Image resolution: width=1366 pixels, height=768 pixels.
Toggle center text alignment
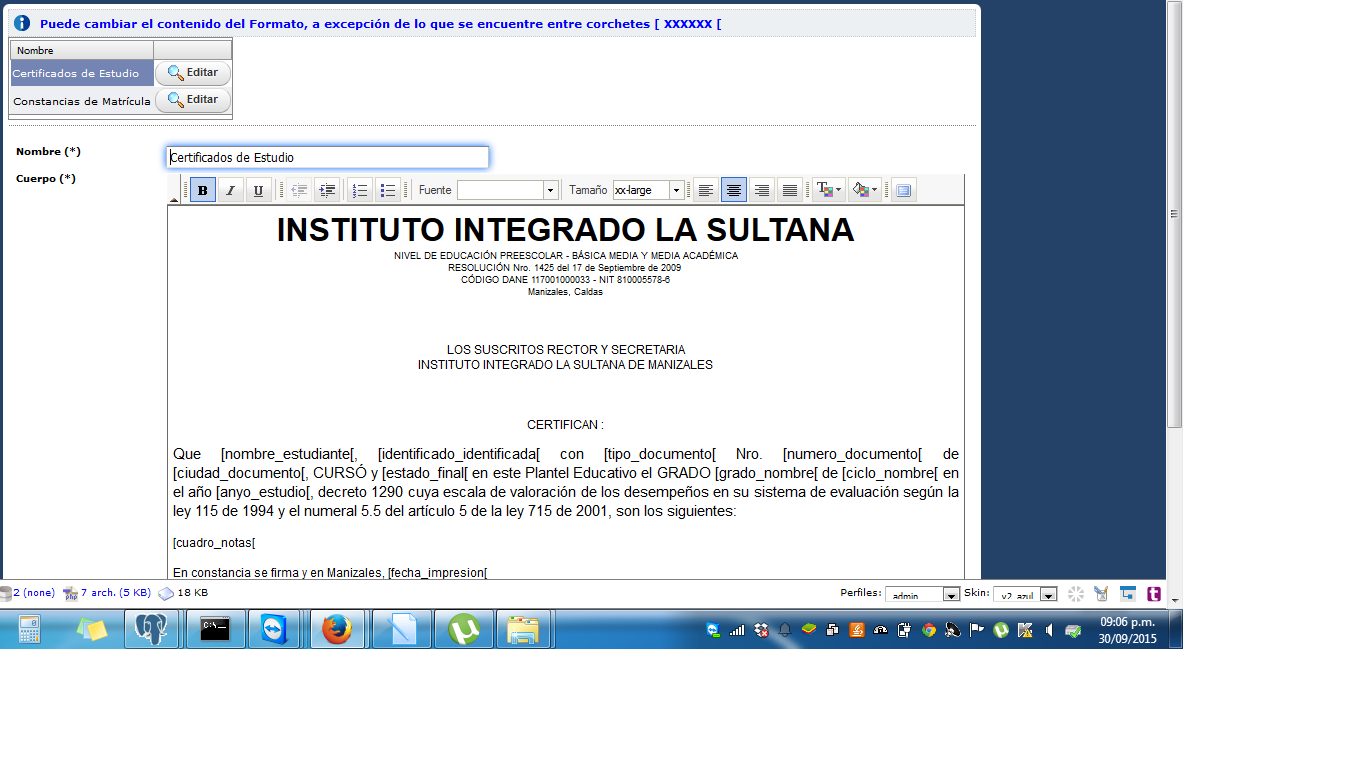(x=734, y=190)
